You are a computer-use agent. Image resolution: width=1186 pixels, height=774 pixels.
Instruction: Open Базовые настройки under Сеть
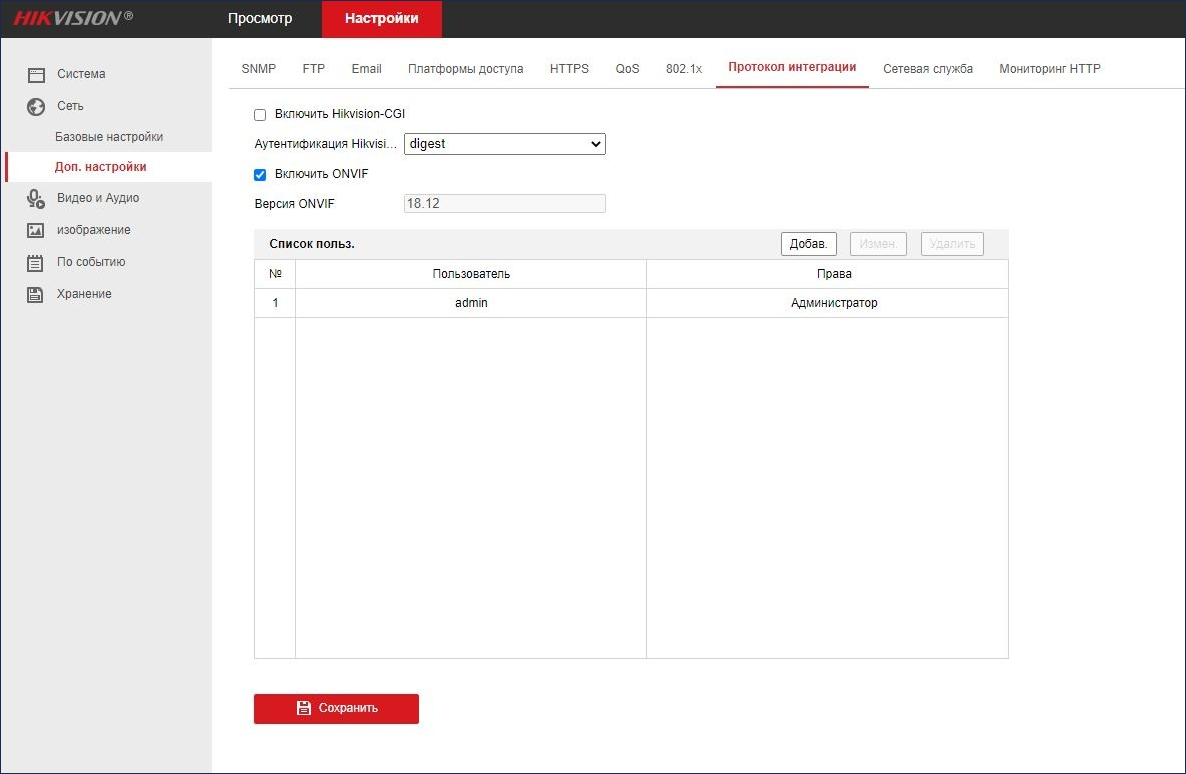click(109, 137)
